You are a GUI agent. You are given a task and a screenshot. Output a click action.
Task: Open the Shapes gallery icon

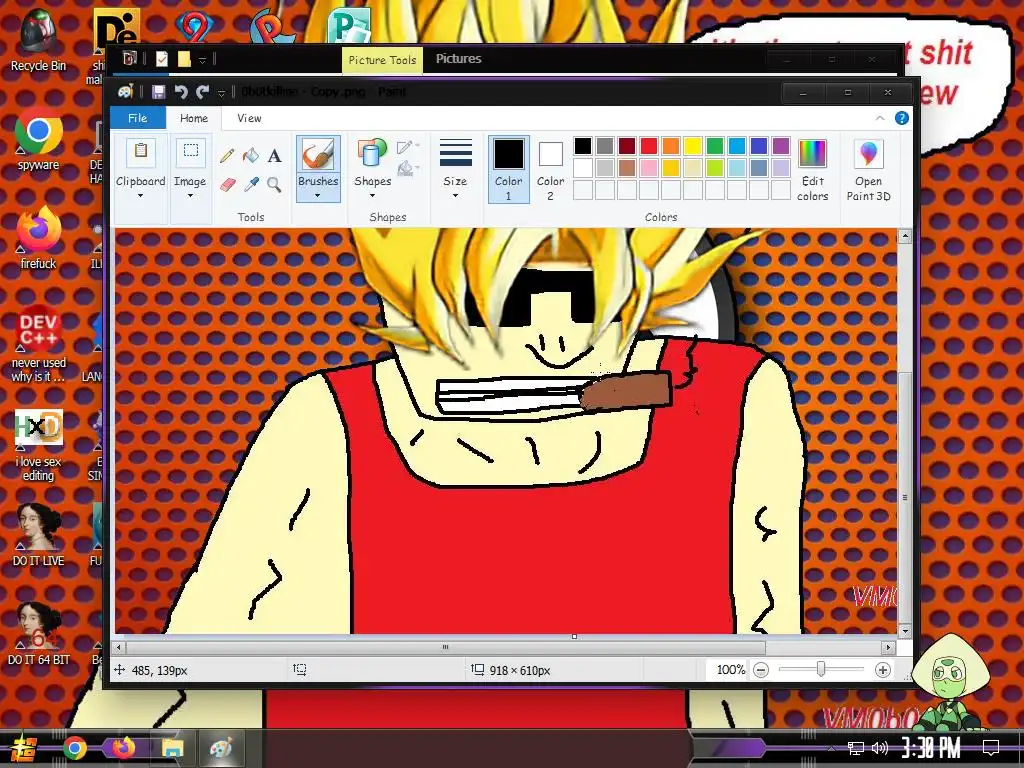pyautogui.click(x=372, y=155)
